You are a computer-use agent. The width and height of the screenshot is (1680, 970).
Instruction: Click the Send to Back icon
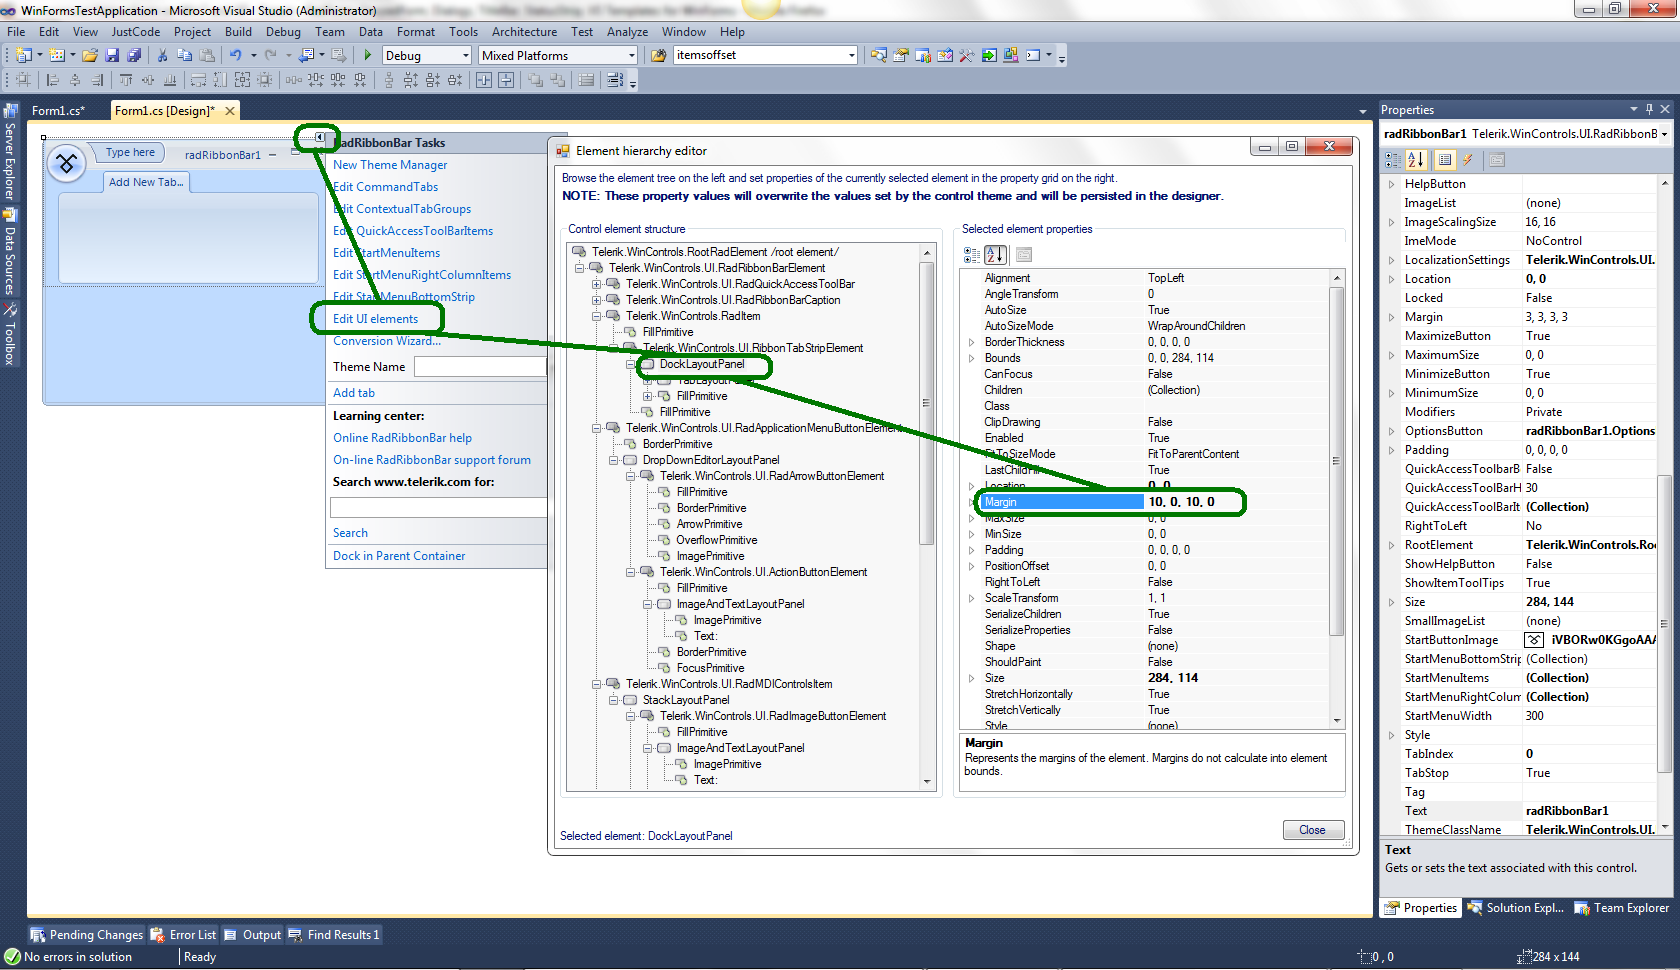pos(558,80)
